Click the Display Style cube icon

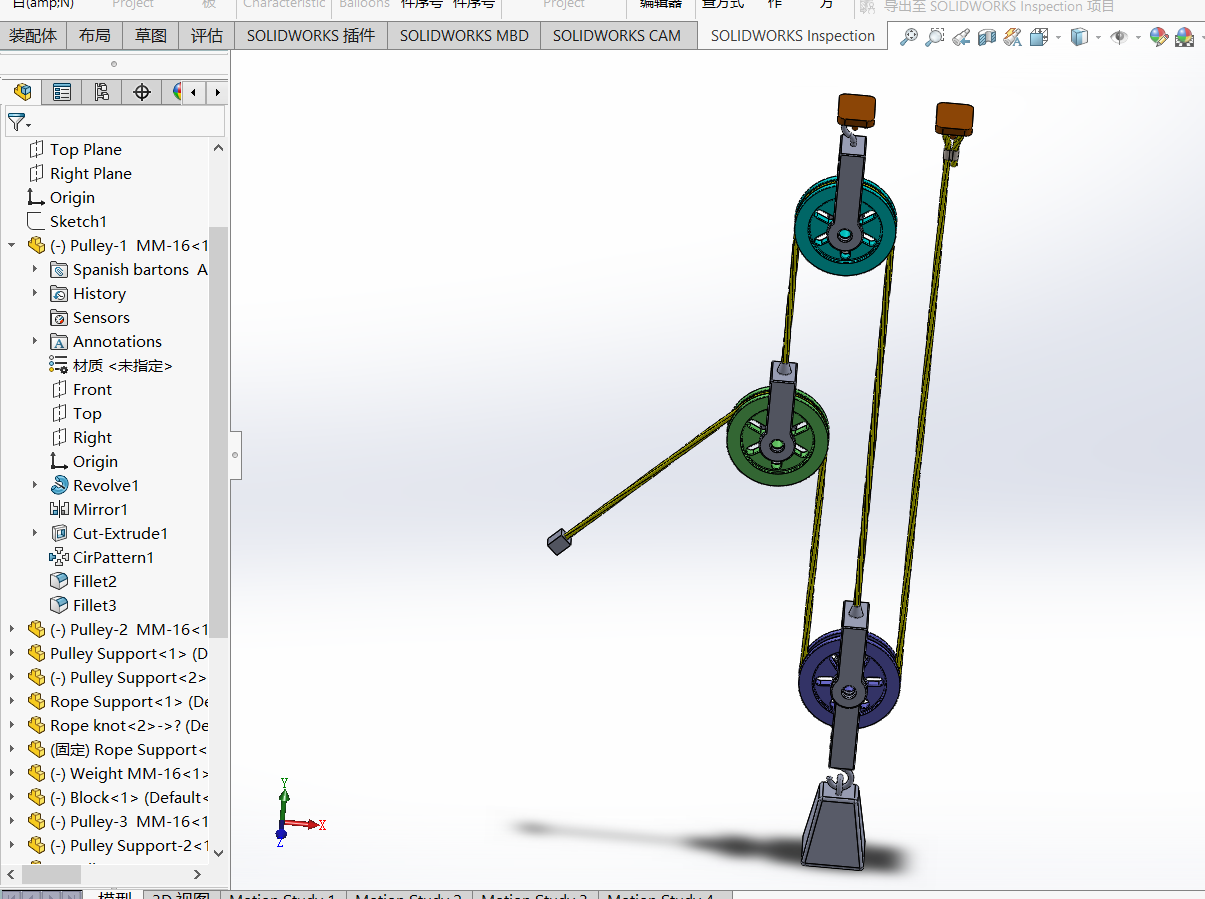pos(1079,37)
